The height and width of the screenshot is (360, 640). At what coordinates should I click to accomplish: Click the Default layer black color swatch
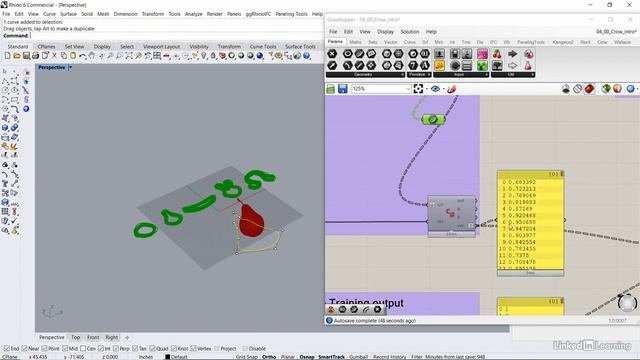click(167, 357)
